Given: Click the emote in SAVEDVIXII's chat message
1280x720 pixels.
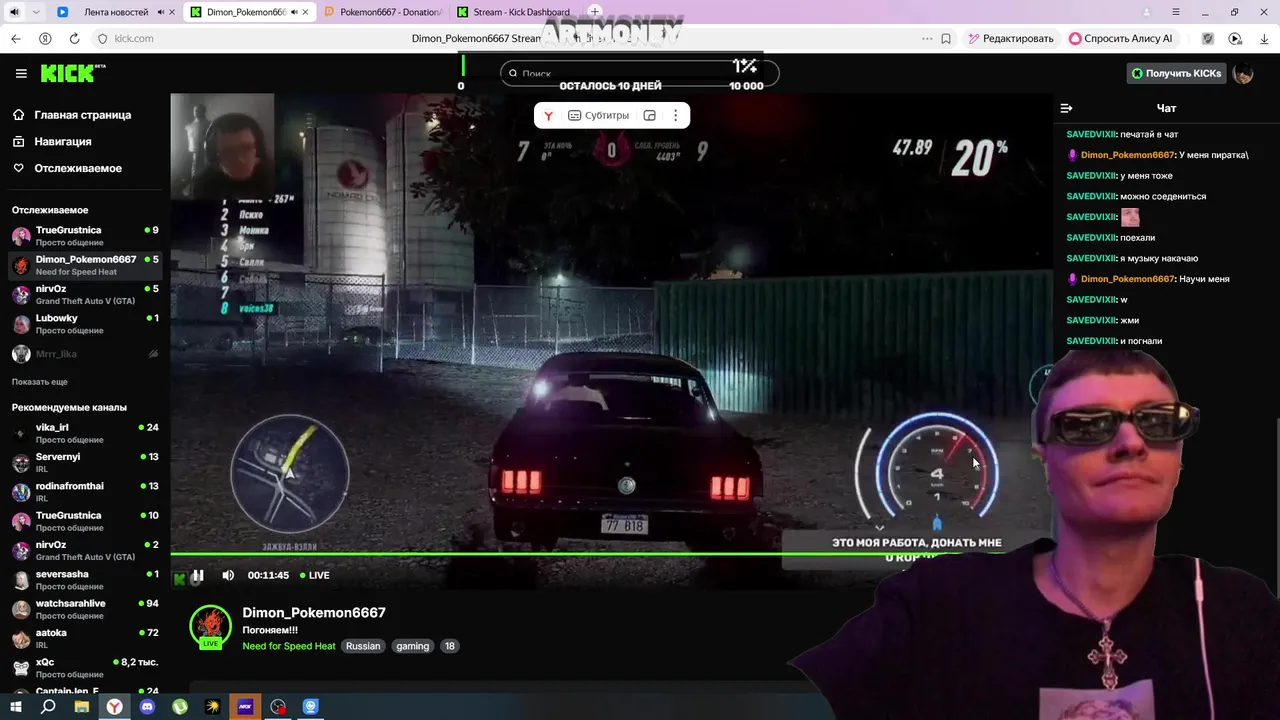Looking at the screenshot, I should pos(1130,217).
